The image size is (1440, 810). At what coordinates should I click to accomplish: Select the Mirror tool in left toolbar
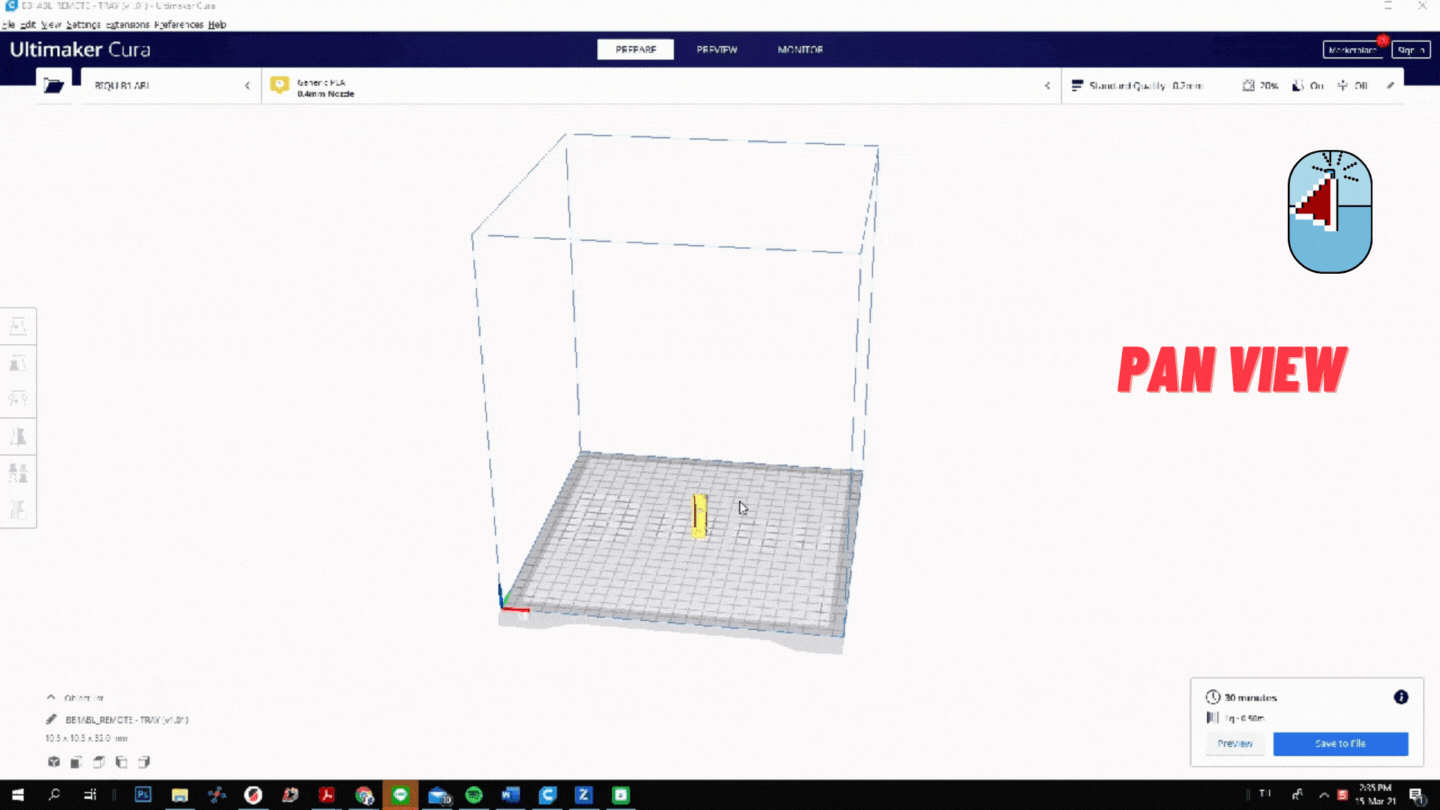tap(18, 436)
